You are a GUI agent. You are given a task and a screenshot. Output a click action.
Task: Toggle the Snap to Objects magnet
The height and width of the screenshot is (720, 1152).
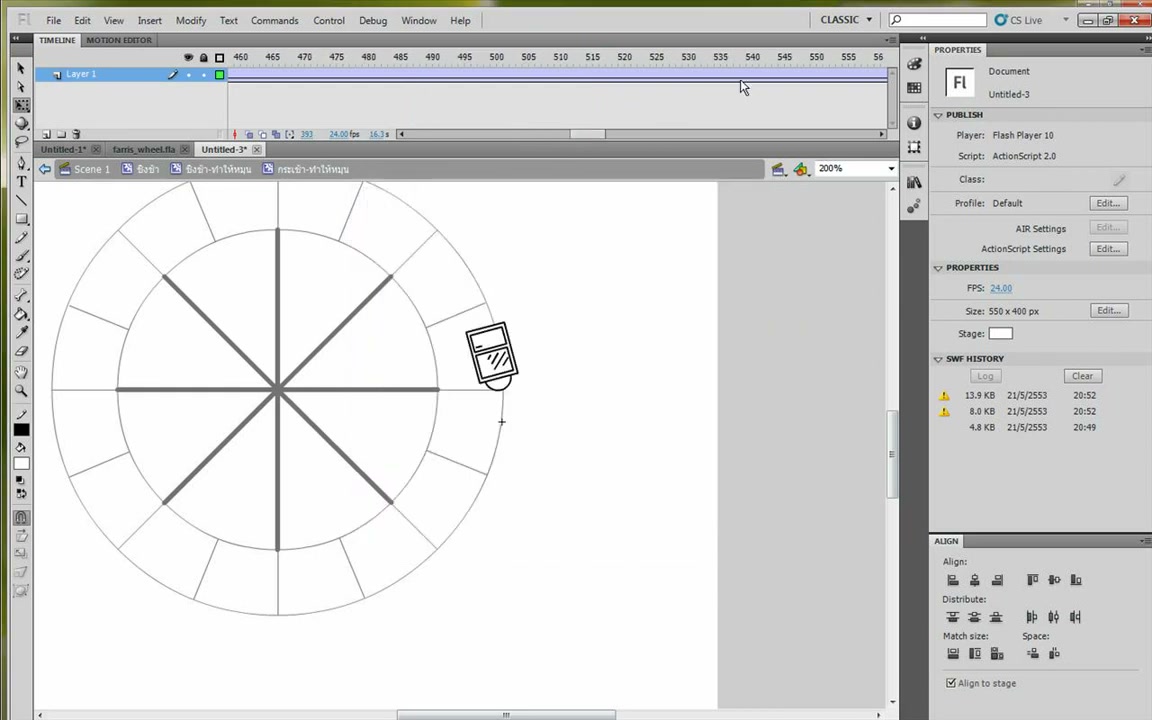(x=21, y=517)
